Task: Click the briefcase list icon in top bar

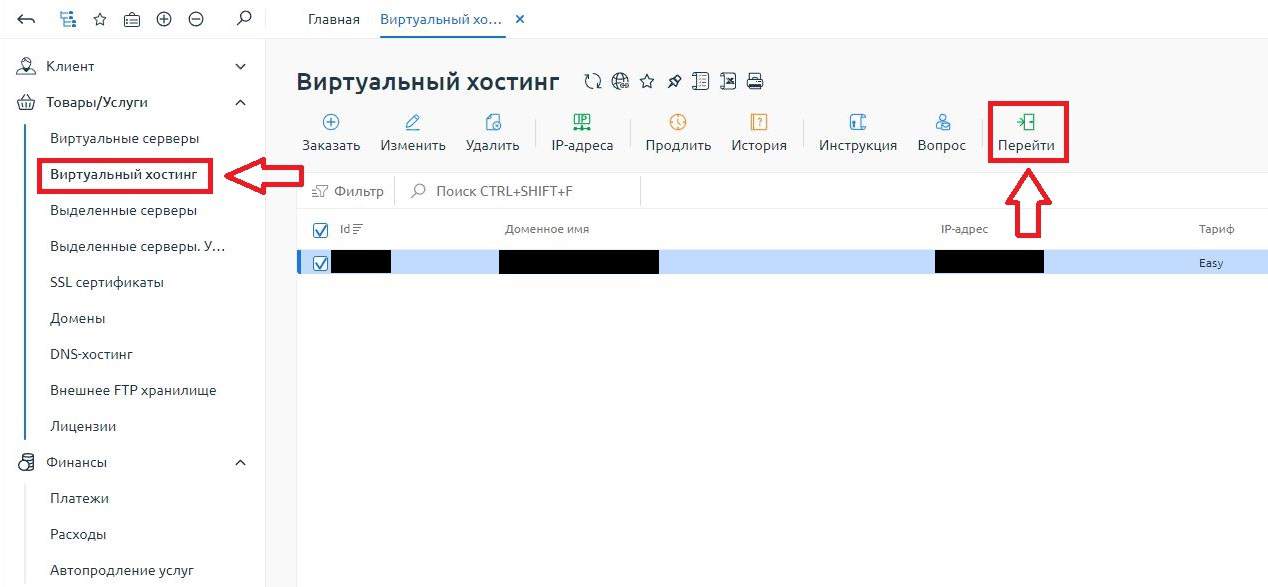Action: (x=131, y=19)
